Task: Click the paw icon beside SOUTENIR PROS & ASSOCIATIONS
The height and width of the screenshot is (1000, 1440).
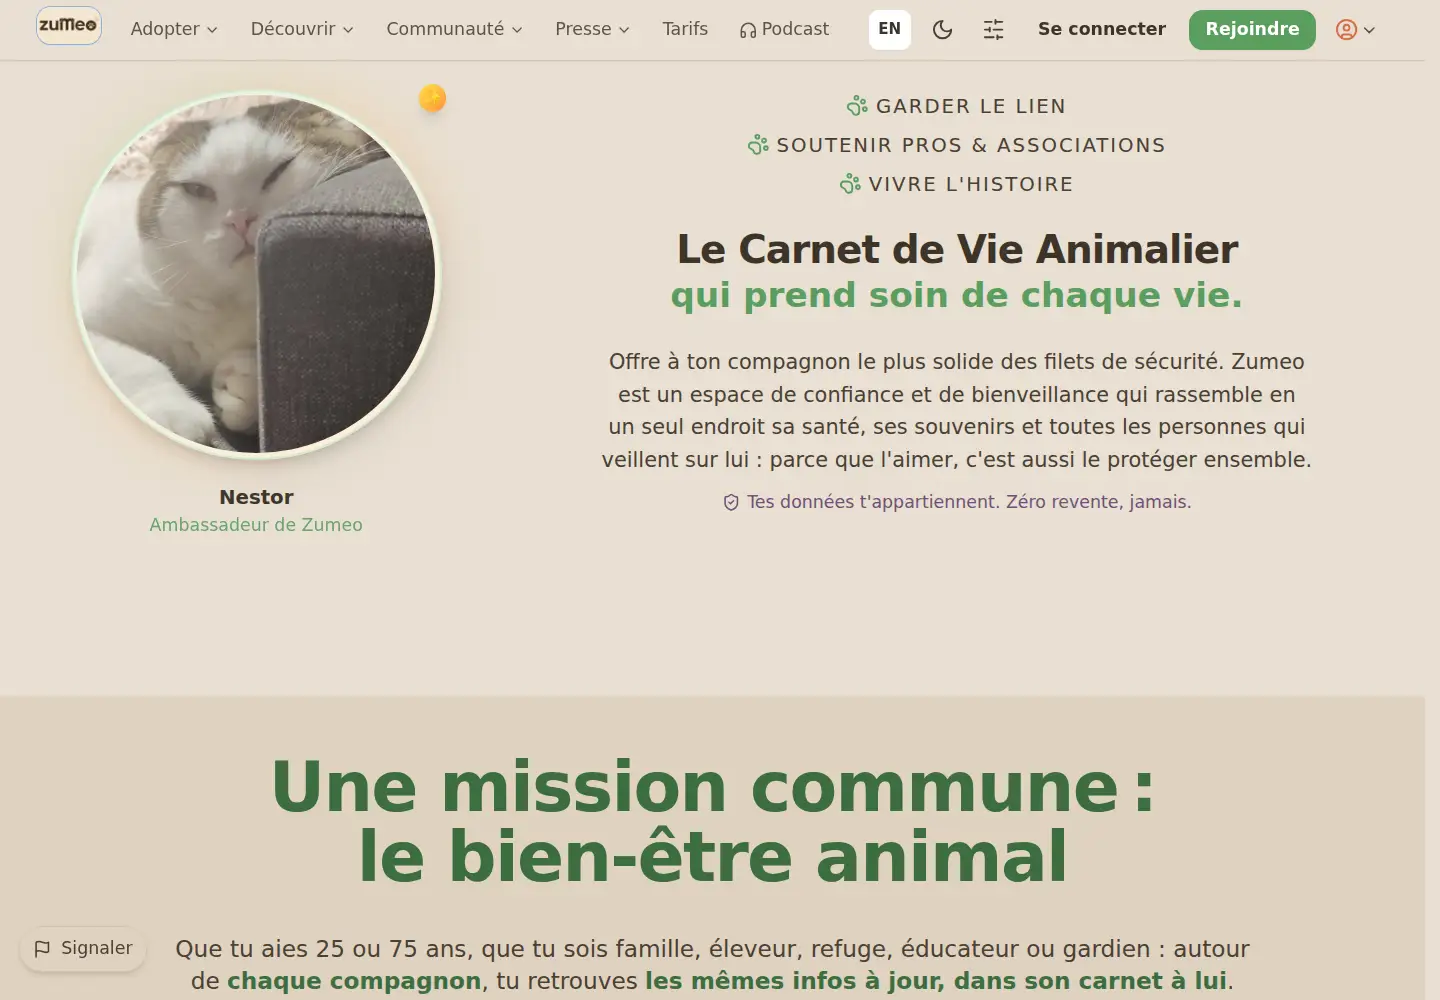Action: coord(758,145)
